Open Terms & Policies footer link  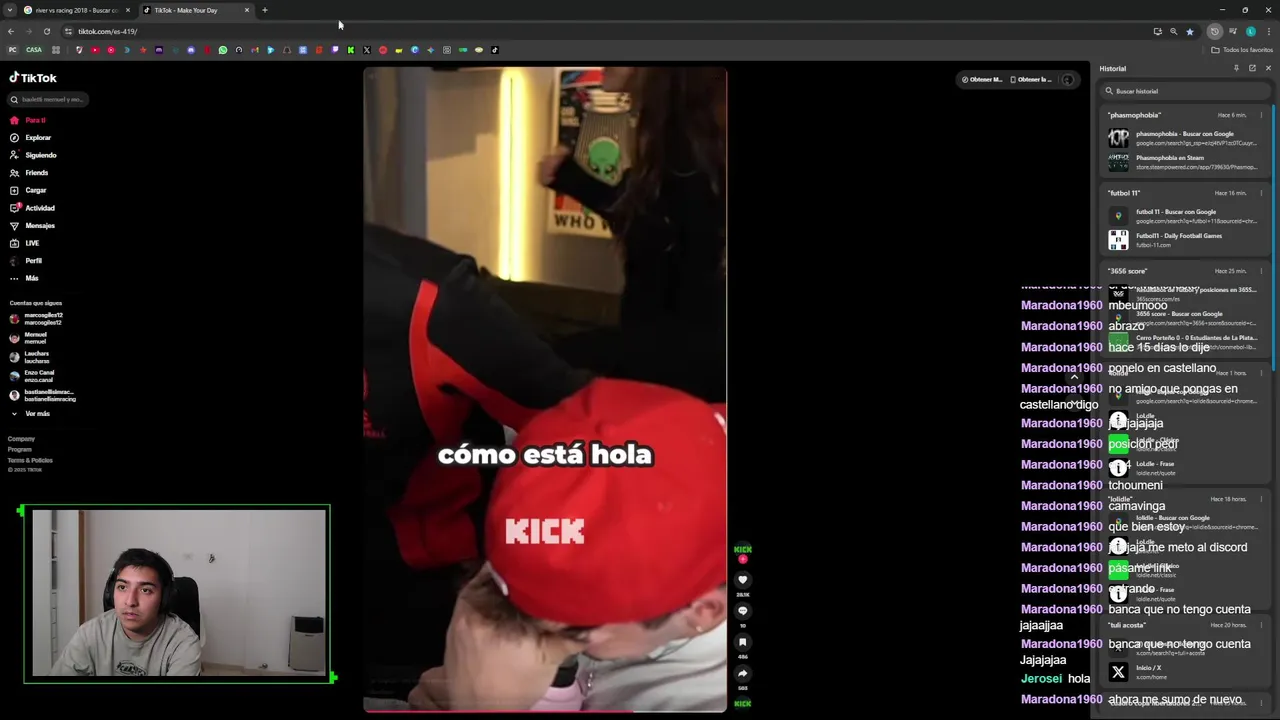tap(30, 460)
